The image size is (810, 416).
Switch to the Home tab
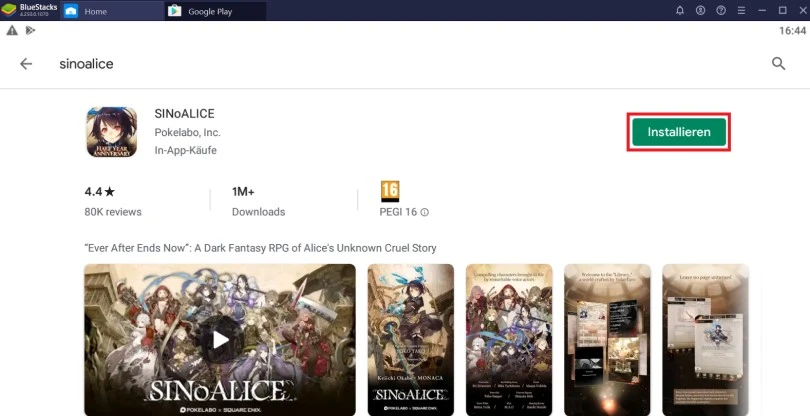112,11
